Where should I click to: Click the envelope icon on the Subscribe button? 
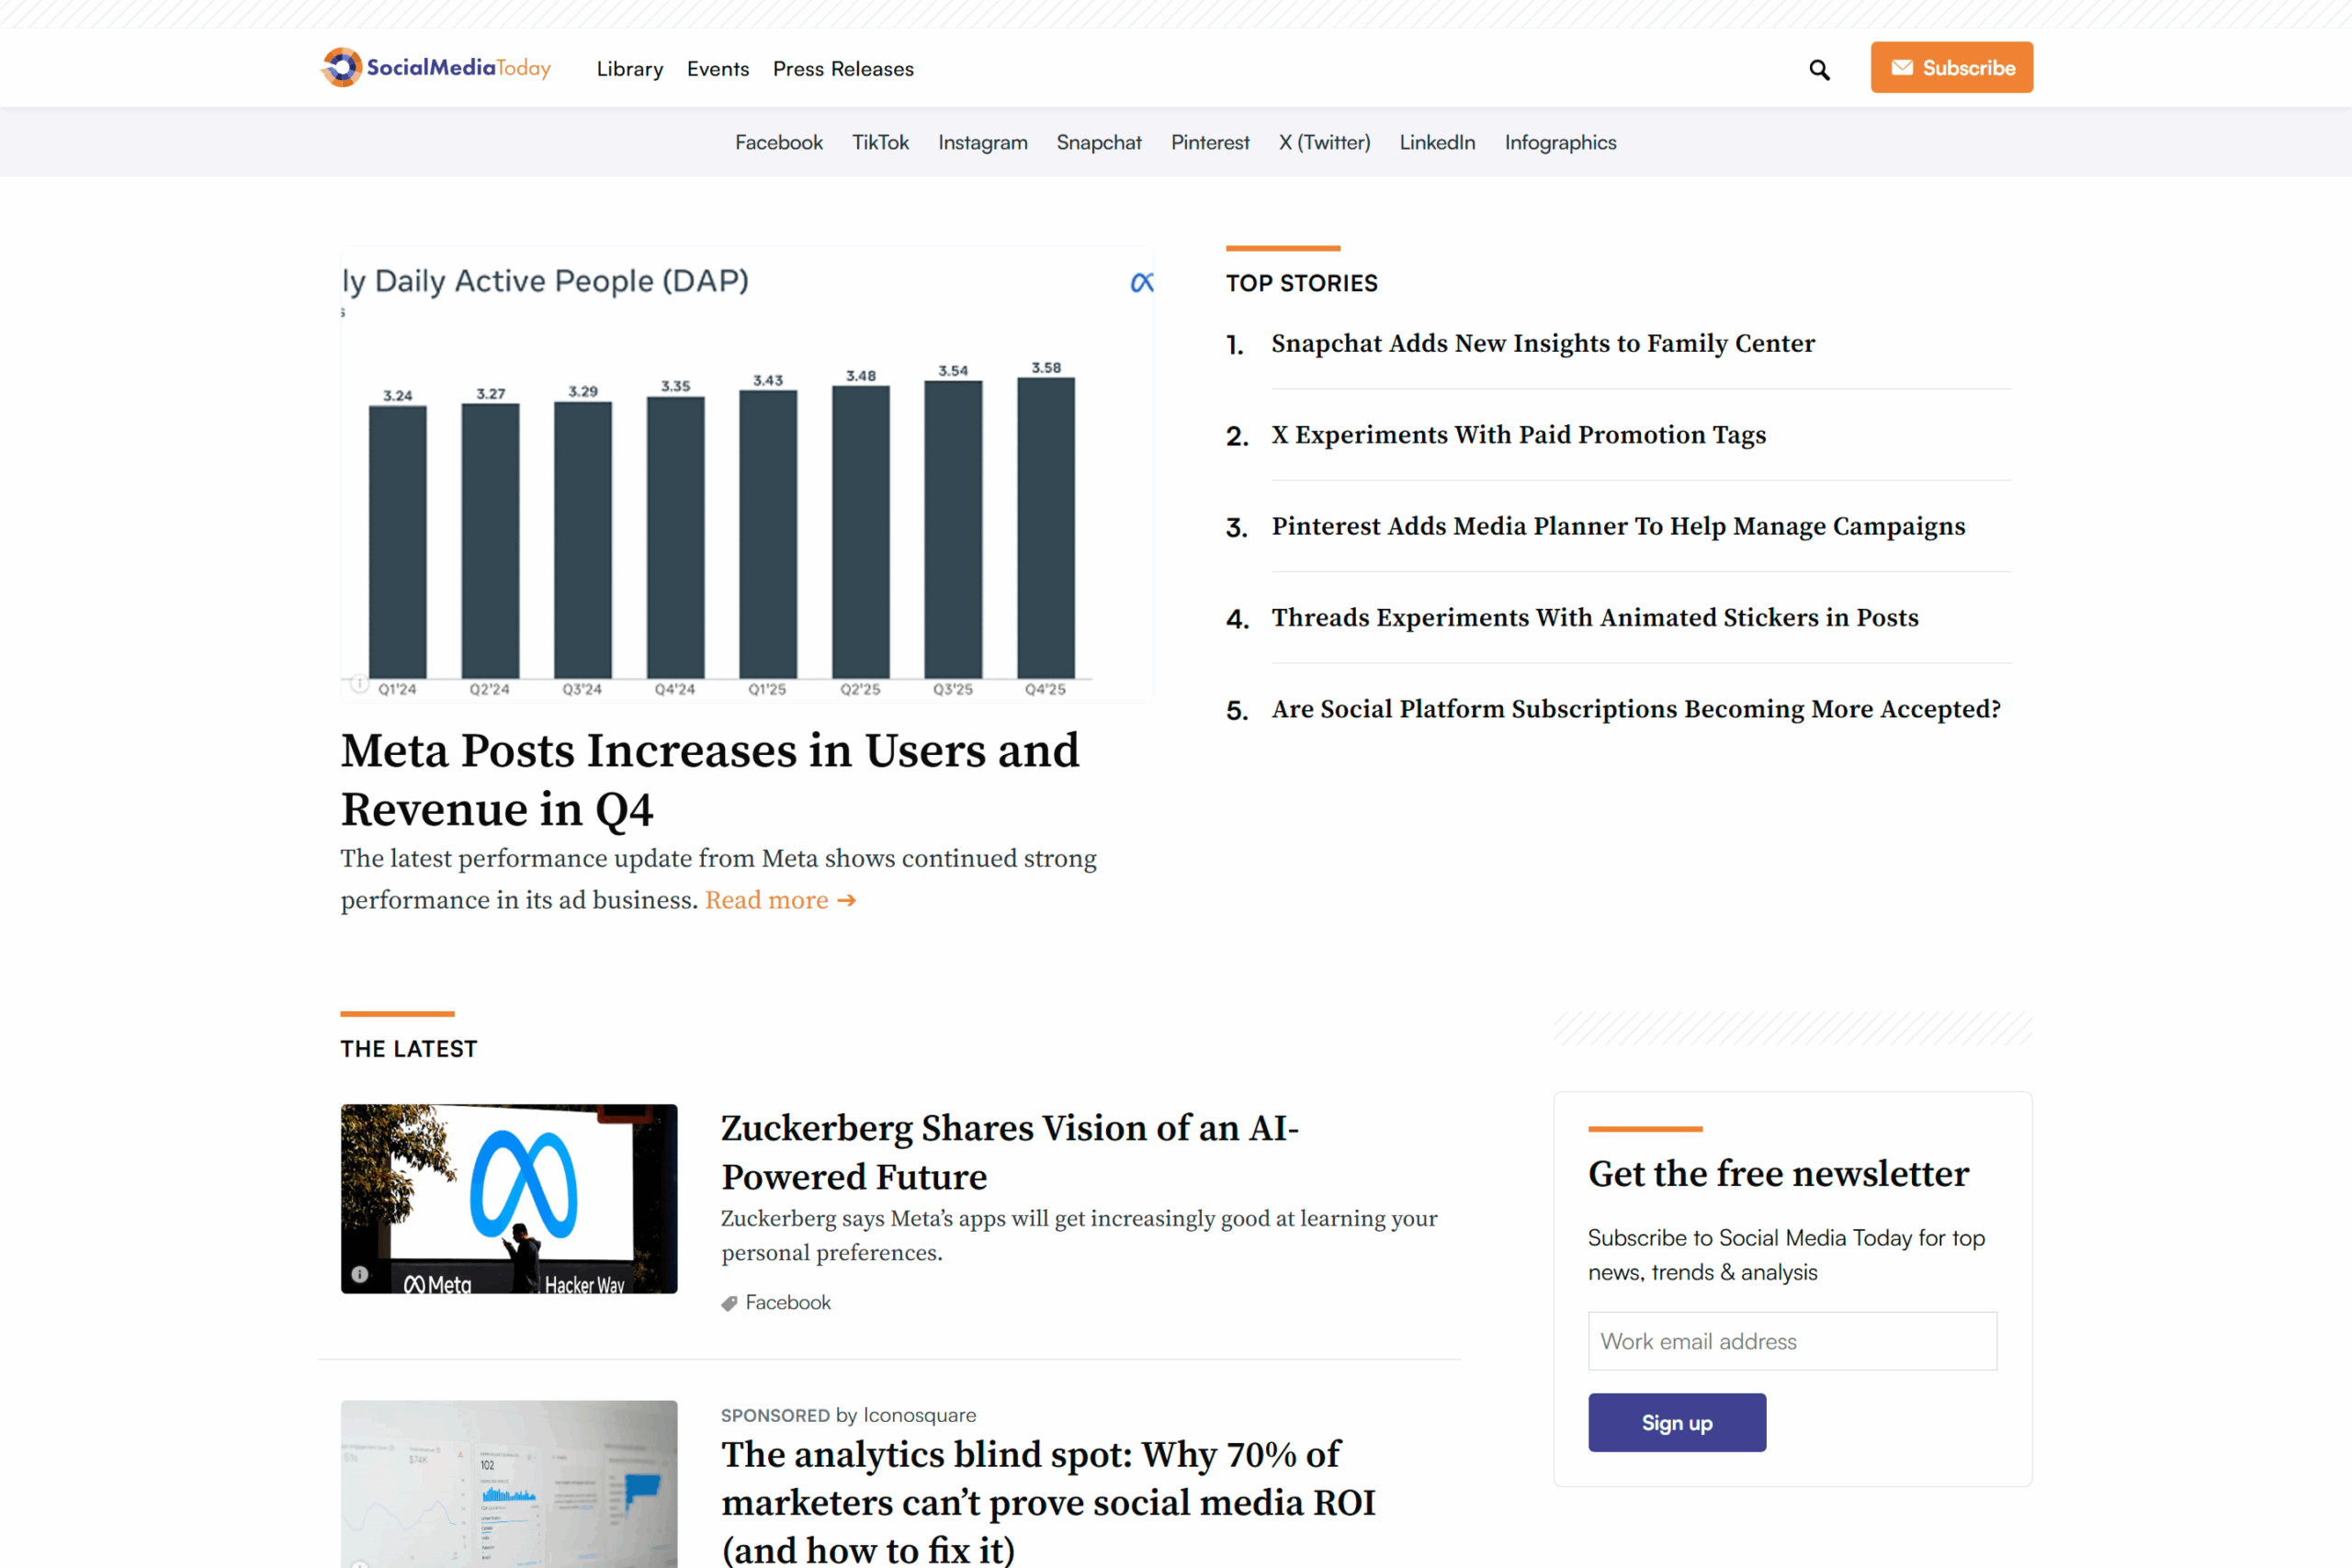(1903, 67)
